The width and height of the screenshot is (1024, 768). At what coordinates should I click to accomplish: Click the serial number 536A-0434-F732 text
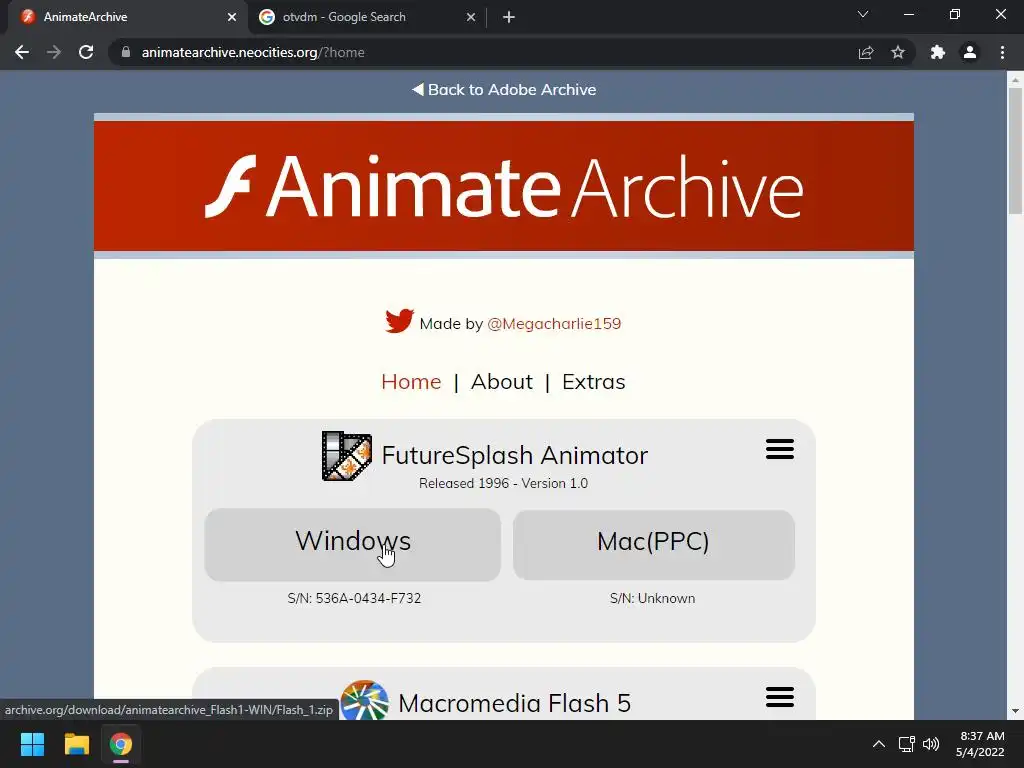click(x=368, y=598)
